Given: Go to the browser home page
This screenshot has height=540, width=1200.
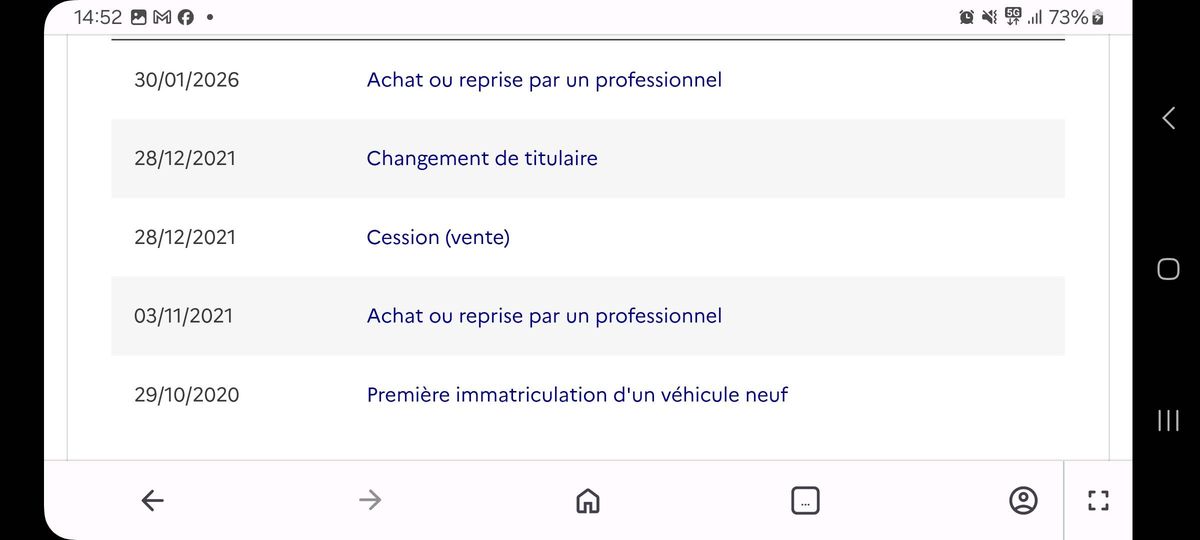Looking at the screenshot, I should click(587, 500).
